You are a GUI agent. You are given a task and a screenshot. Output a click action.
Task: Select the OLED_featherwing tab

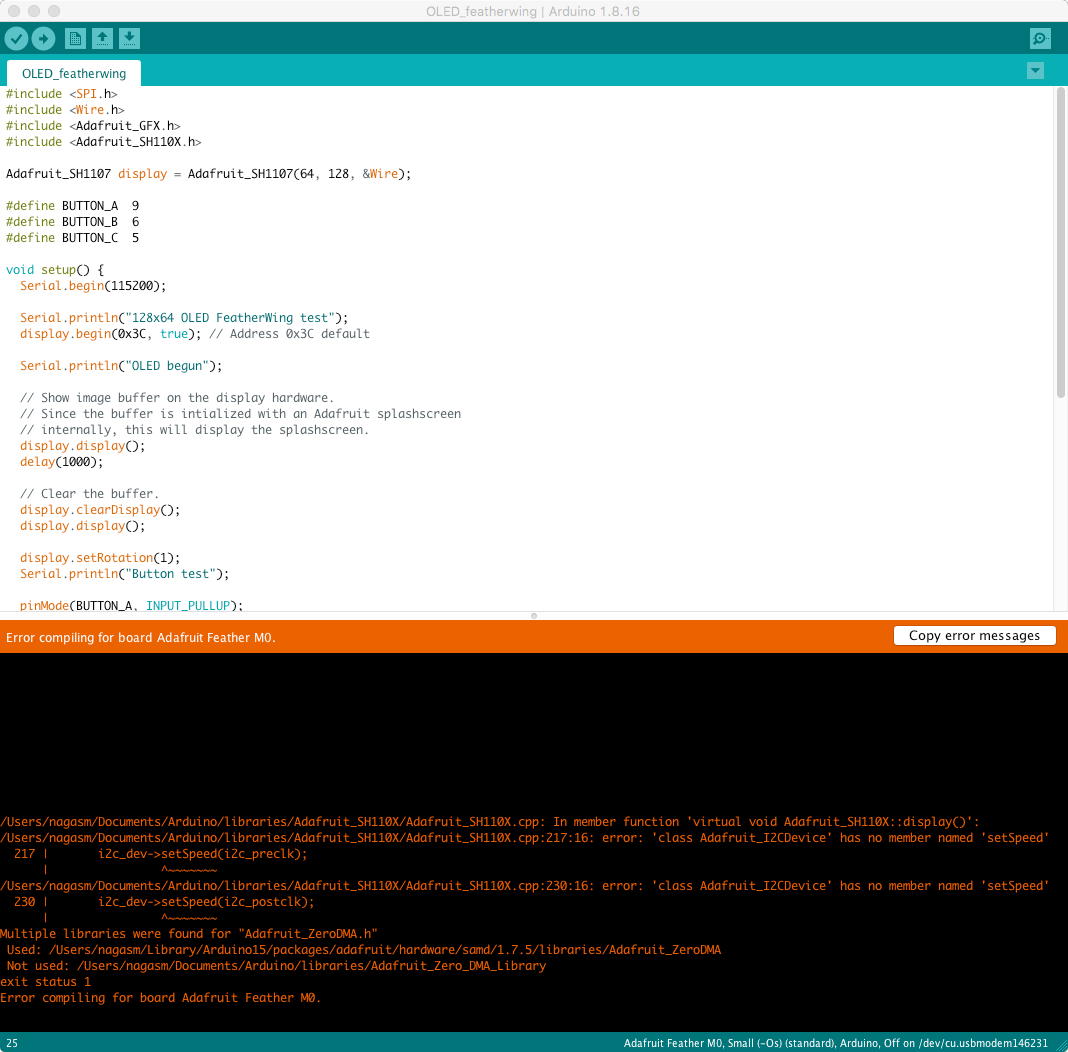point(74,73)
